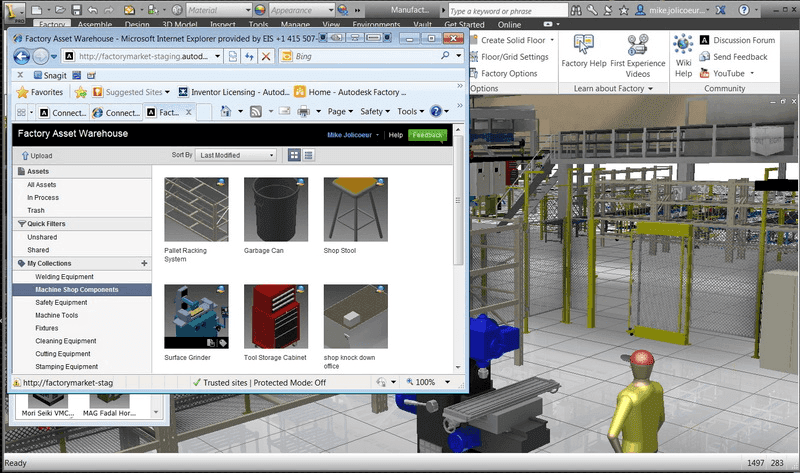This screenshot has width=800, height=473.
Task: Click the browser Home icon
Action: 226,111
